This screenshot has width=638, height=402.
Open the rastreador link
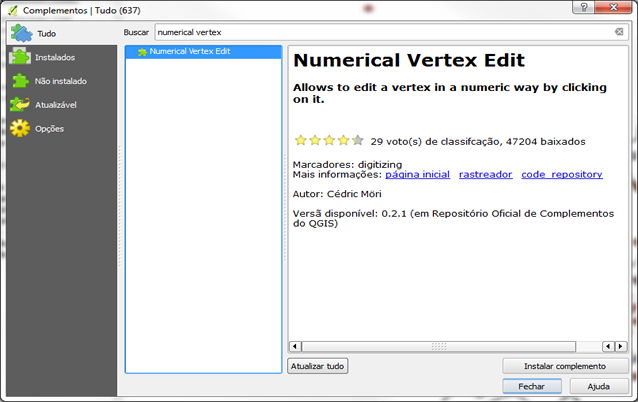click(x=485, y=174)
